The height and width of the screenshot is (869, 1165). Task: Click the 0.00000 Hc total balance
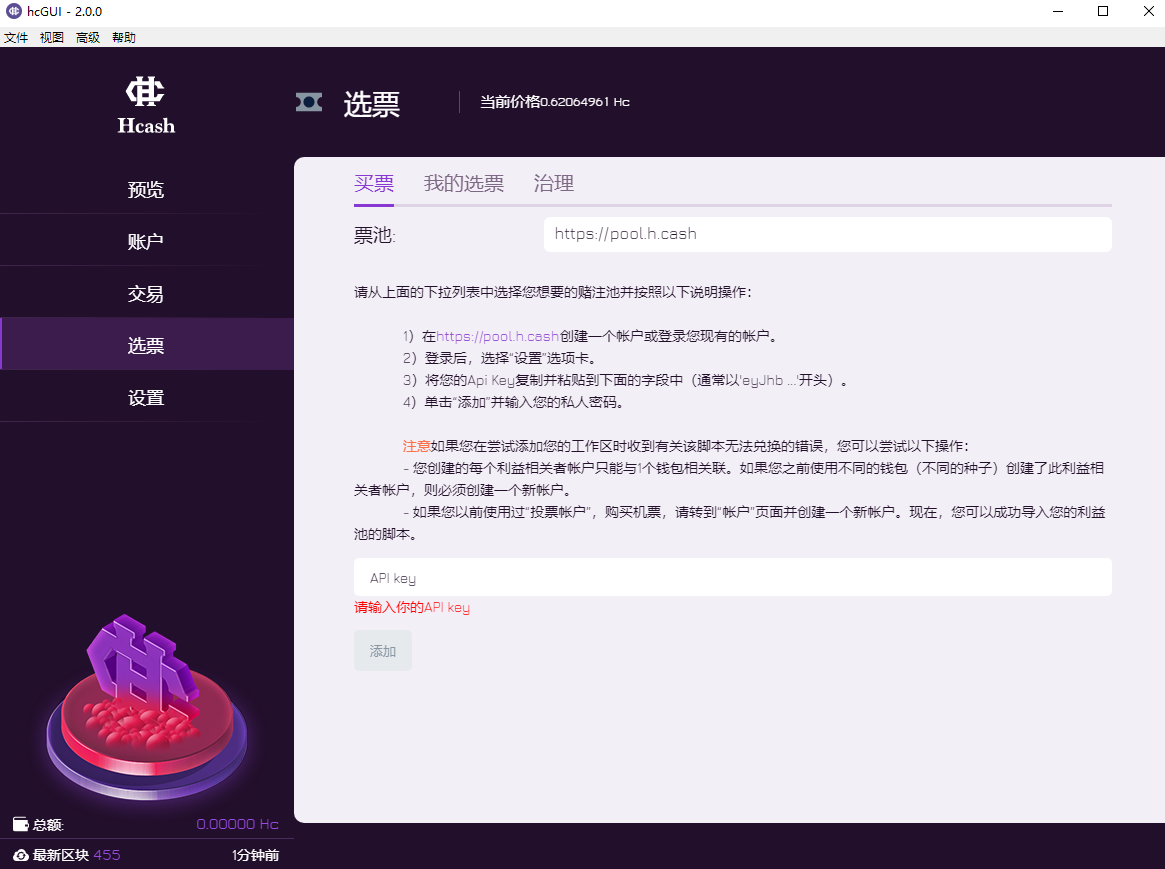pos(237,824)
